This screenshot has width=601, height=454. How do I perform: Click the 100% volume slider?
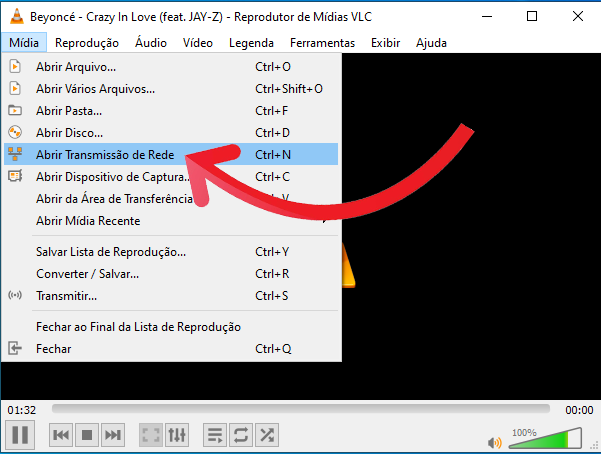(546, 439)
